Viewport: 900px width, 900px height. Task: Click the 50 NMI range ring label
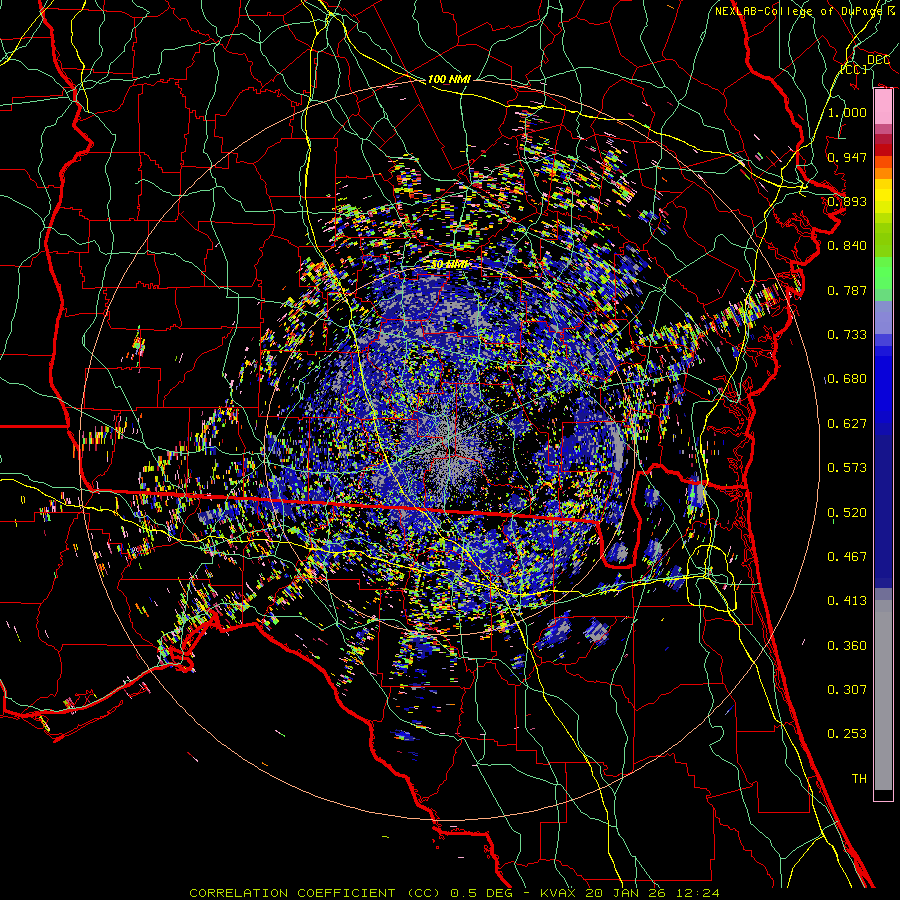pyautogui.click(x=449, y=265)
